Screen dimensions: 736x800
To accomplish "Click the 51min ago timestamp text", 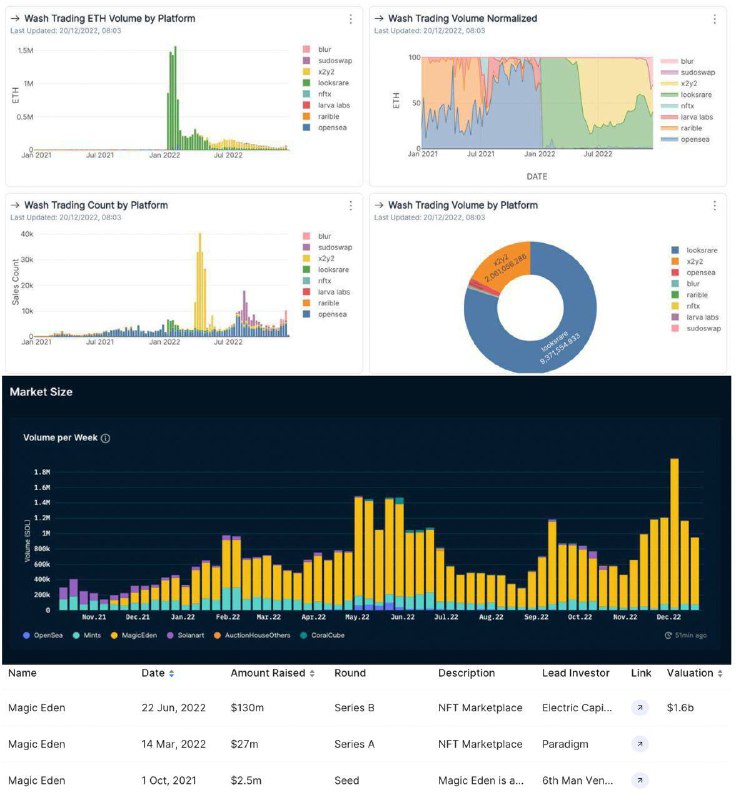I will click(691, 635).
